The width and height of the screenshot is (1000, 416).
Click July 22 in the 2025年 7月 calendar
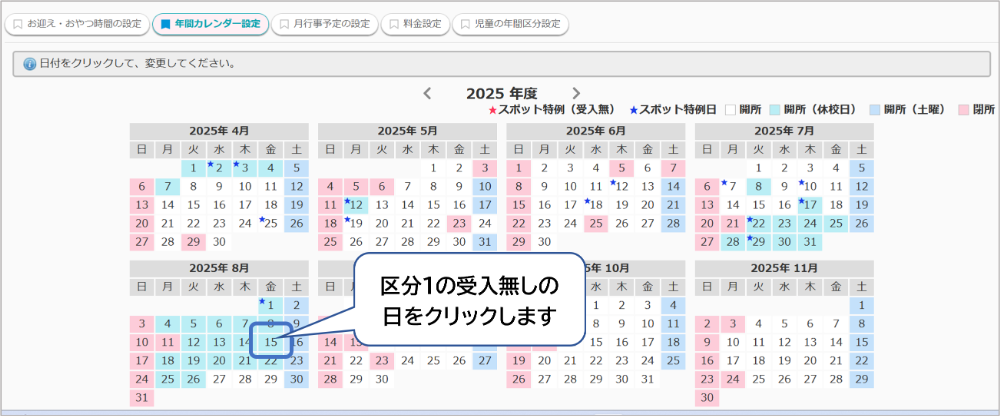(x=758, y=223)
